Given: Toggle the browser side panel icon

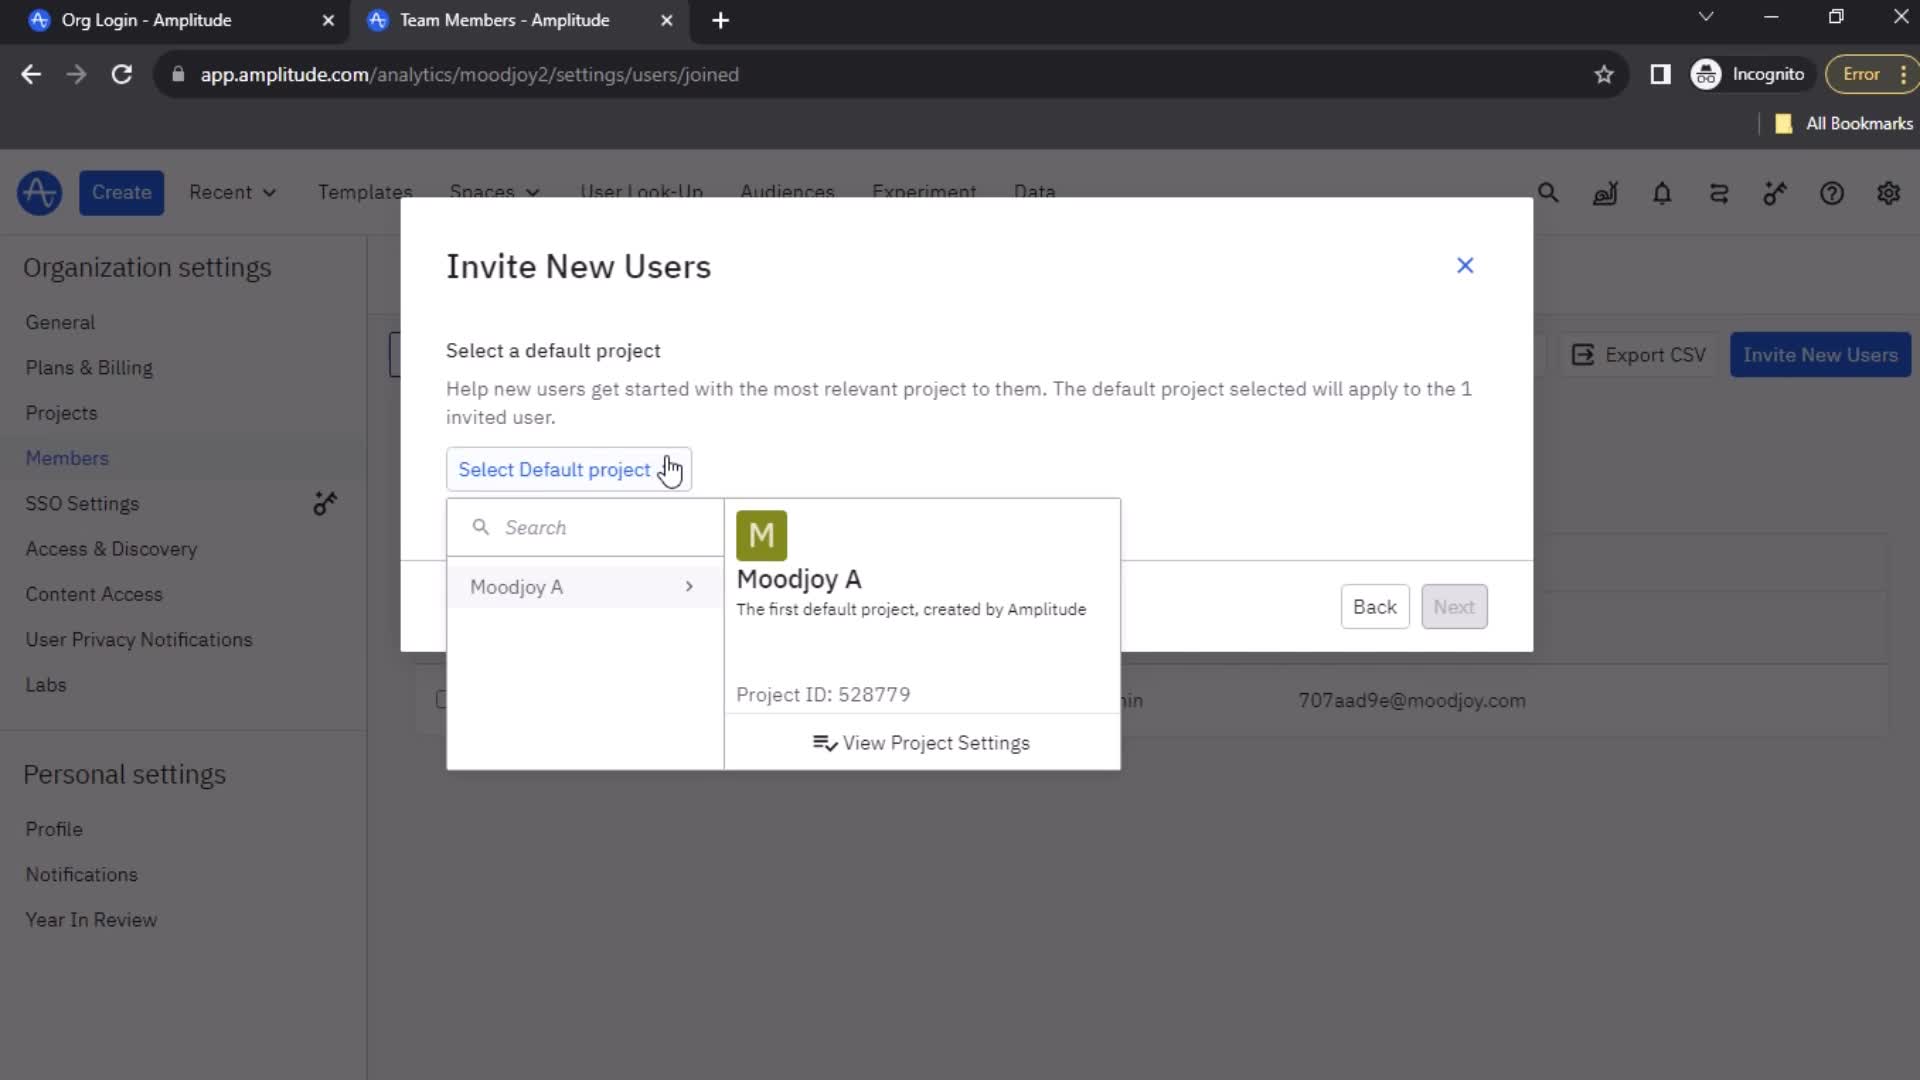Looking at the screenshot, I should (x=1660, y=74).
